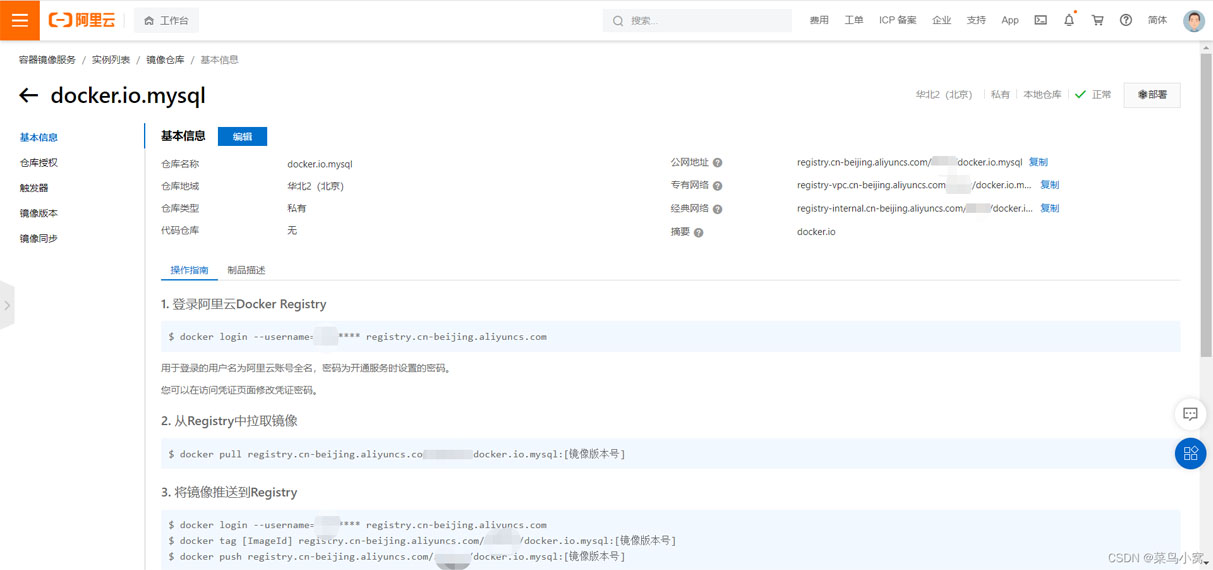Click help icon next to 公网地址
Screen dimensions: 1213x570
(717, 163)
